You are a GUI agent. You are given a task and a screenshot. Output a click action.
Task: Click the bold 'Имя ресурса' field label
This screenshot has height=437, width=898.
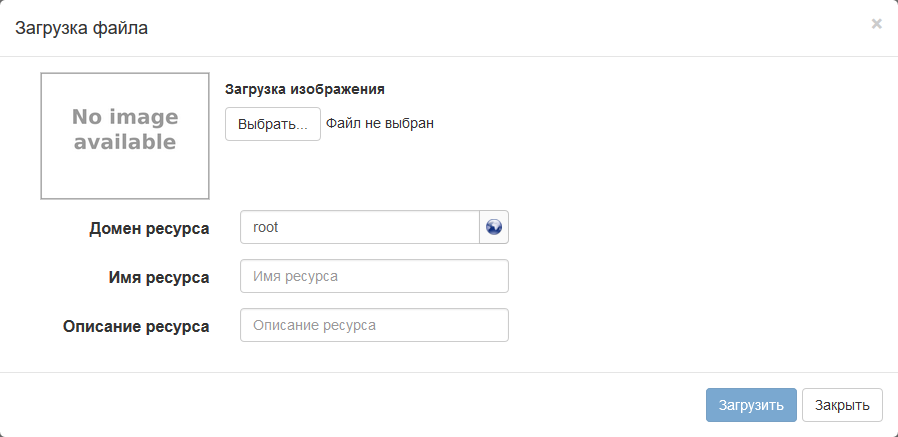[158, 277]
